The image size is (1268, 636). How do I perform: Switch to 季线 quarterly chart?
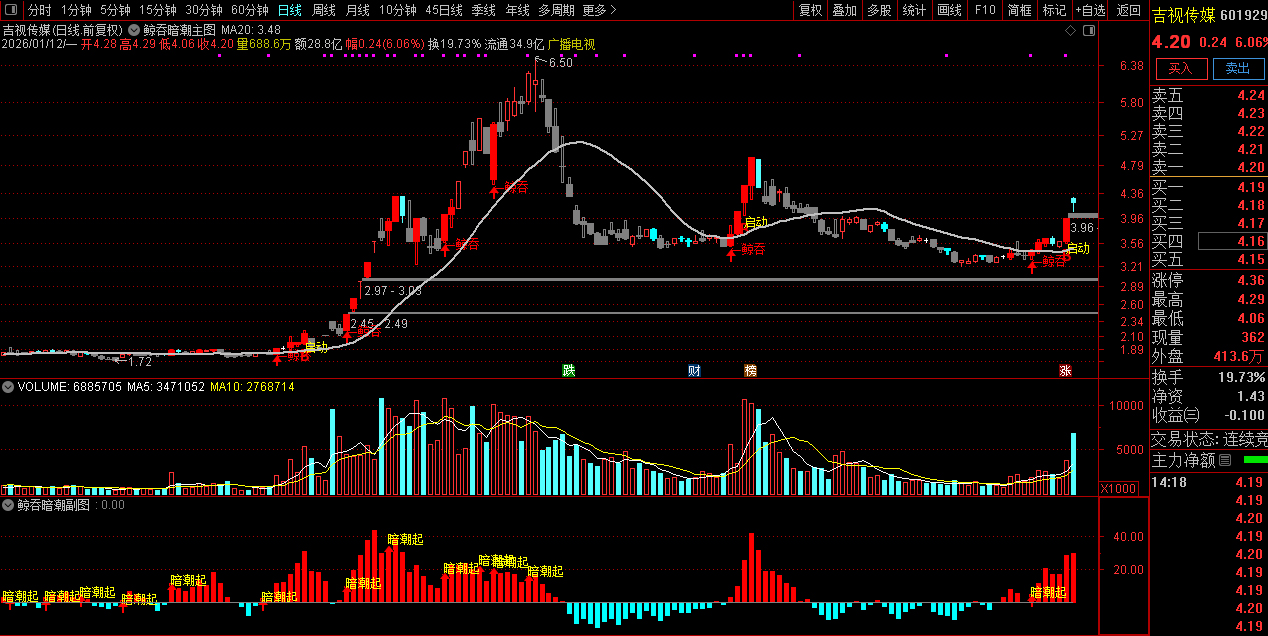coord(484,10)
